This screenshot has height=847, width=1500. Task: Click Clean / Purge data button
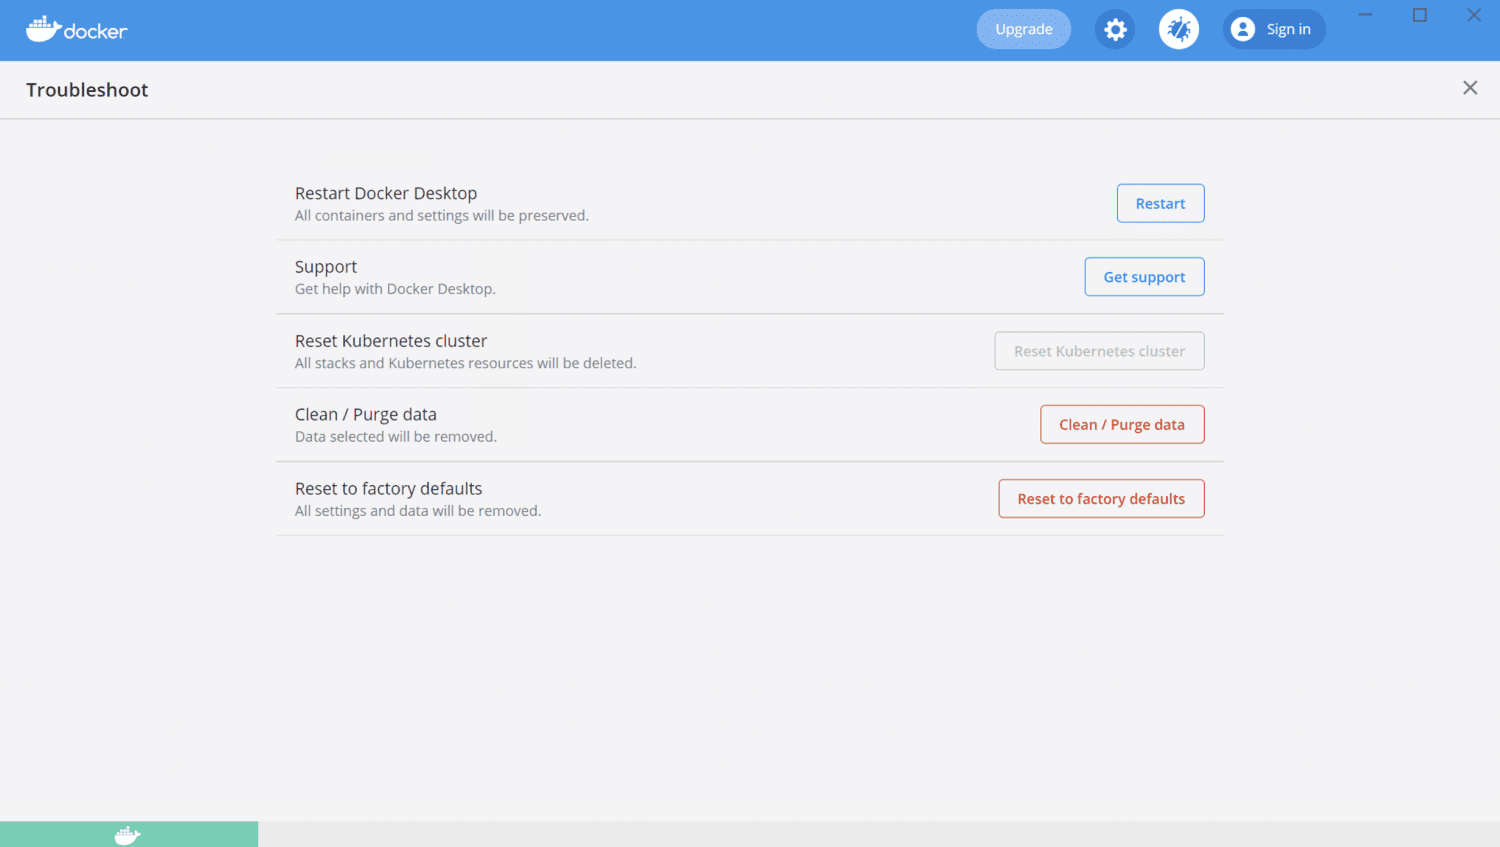point(1122,424)
